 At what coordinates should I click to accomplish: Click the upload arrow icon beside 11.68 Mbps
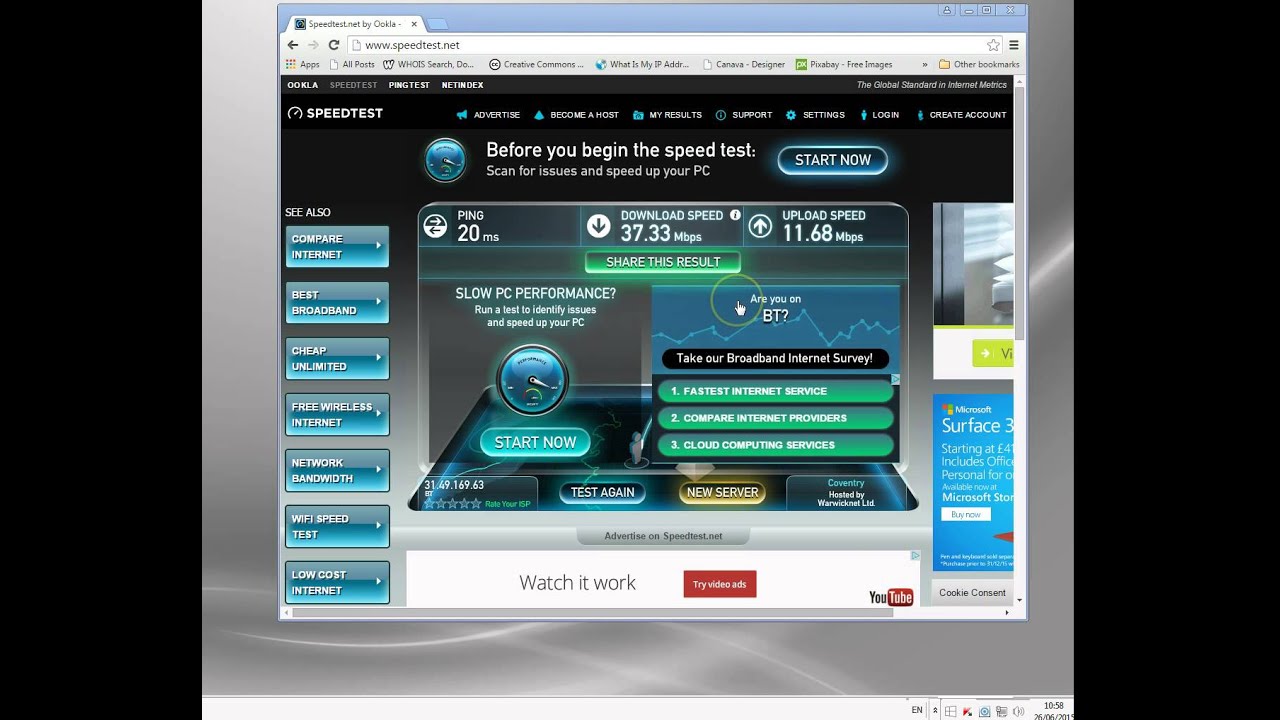[x=760, y=226]
